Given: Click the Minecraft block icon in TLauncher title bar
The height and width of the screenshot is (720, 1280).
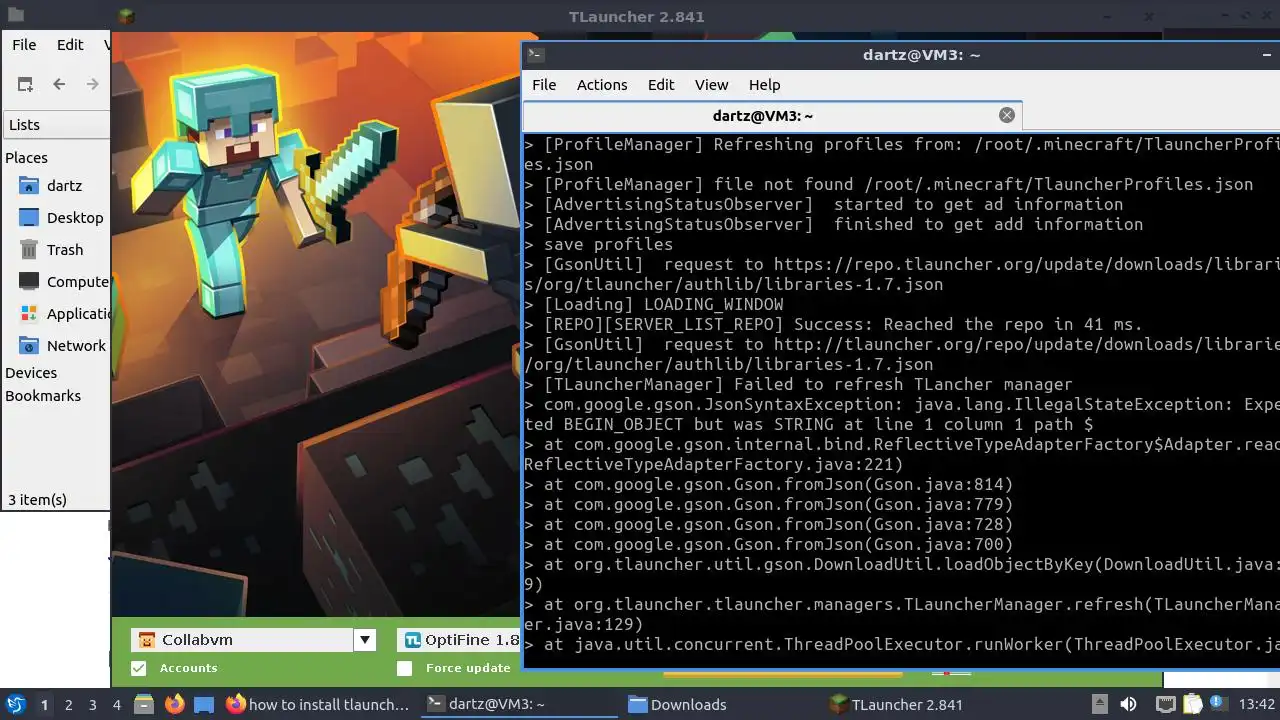Looking at the screenshot, I should pyautogui.click(x=127, y=16).
